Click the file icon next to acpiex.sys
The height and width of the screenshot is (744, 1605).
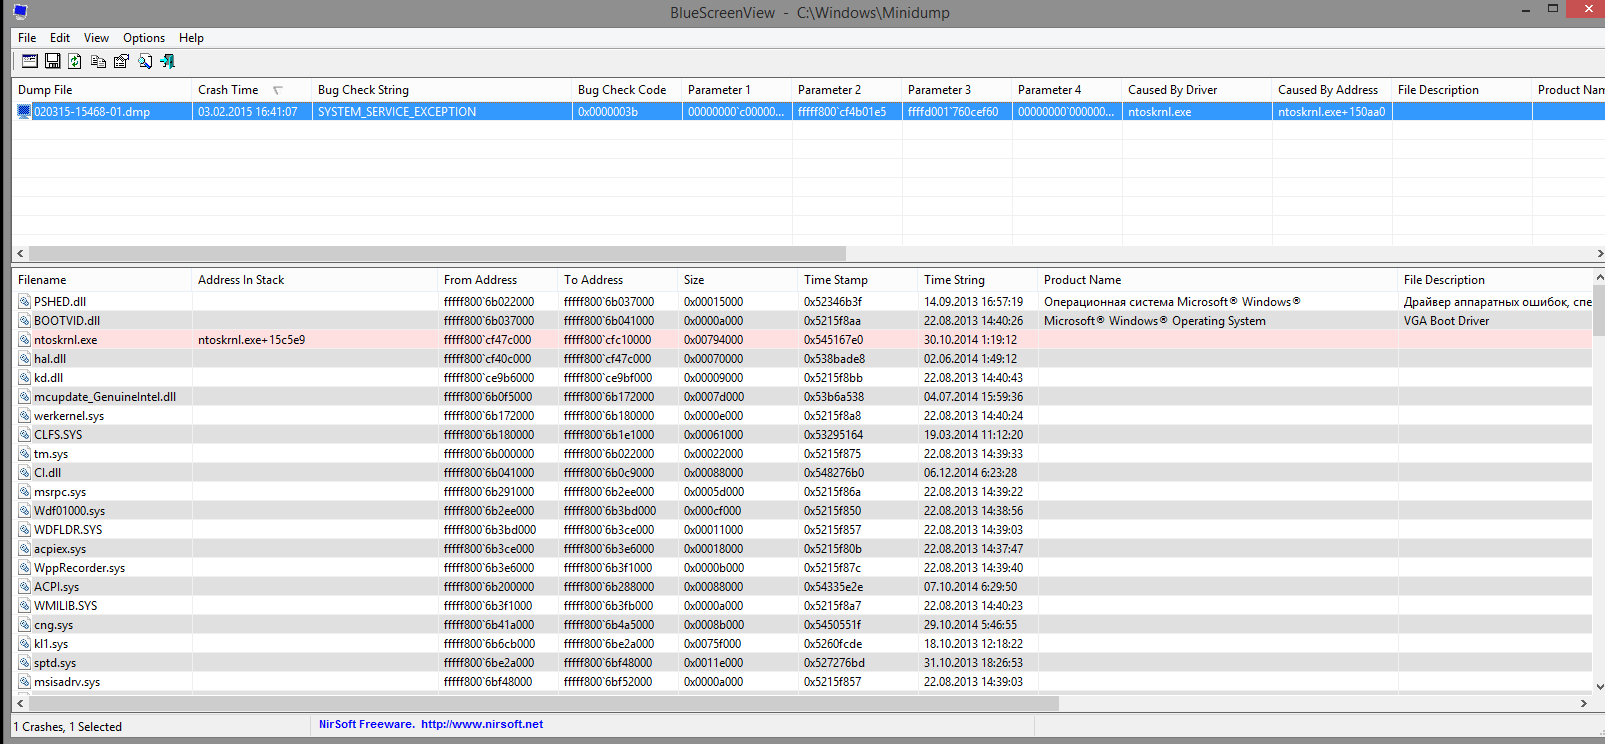(x=24, y=549)
